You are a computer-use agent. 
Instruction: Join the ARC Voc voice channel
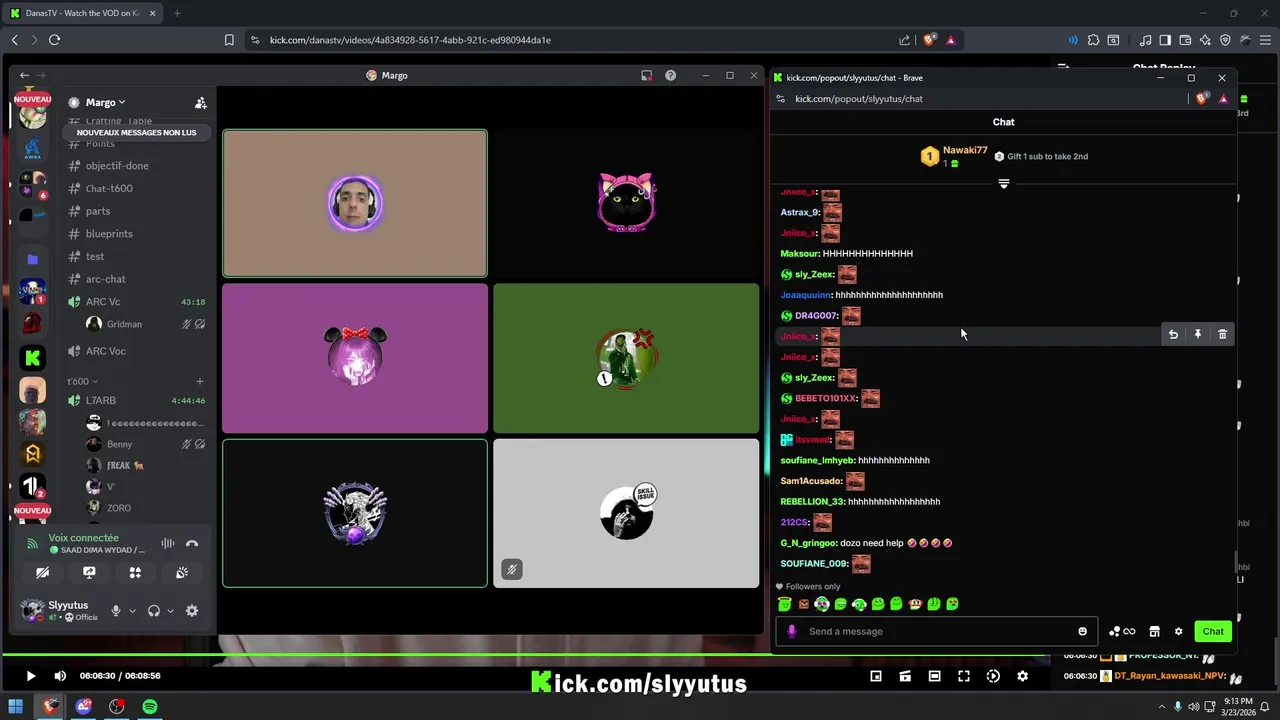click(106, 351)
